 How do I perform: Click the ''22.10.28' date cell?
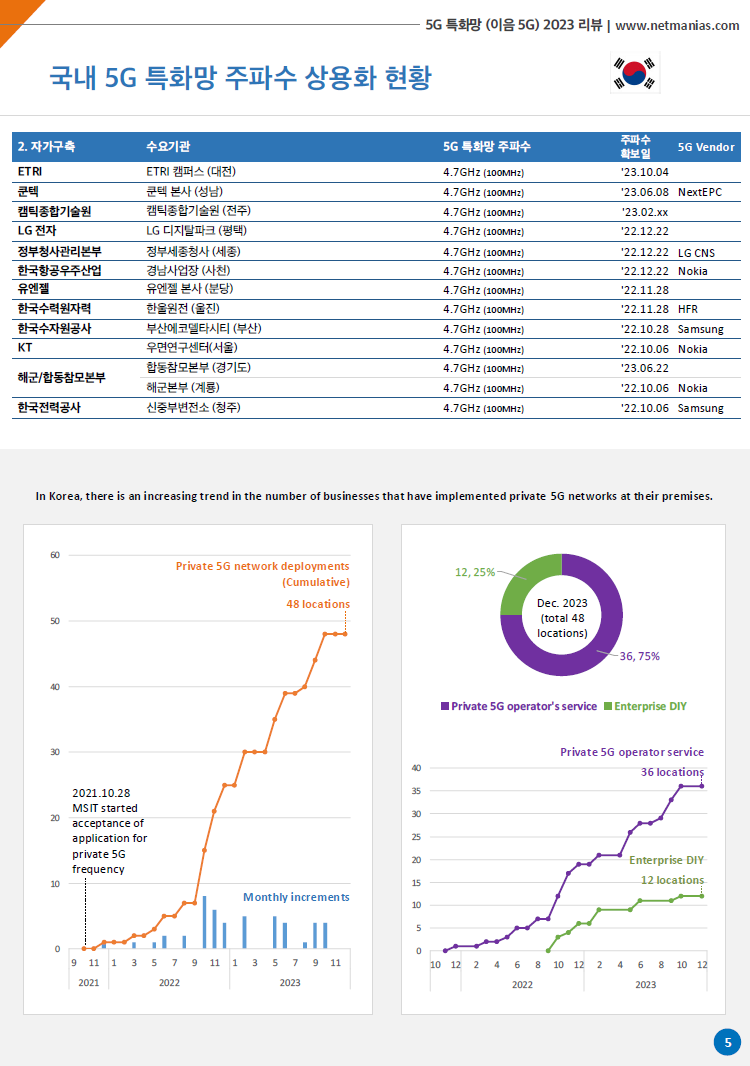[645, 329]
